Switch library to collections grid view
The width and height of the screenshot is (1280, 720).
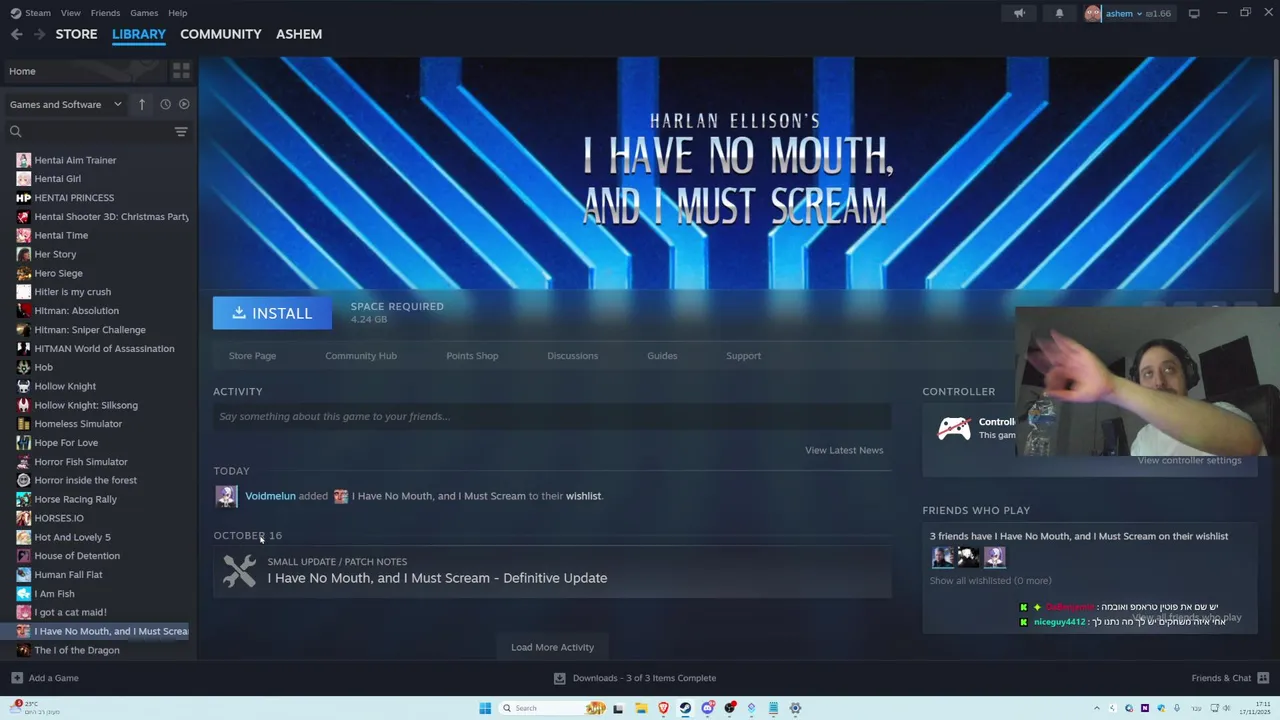point(181,71)
